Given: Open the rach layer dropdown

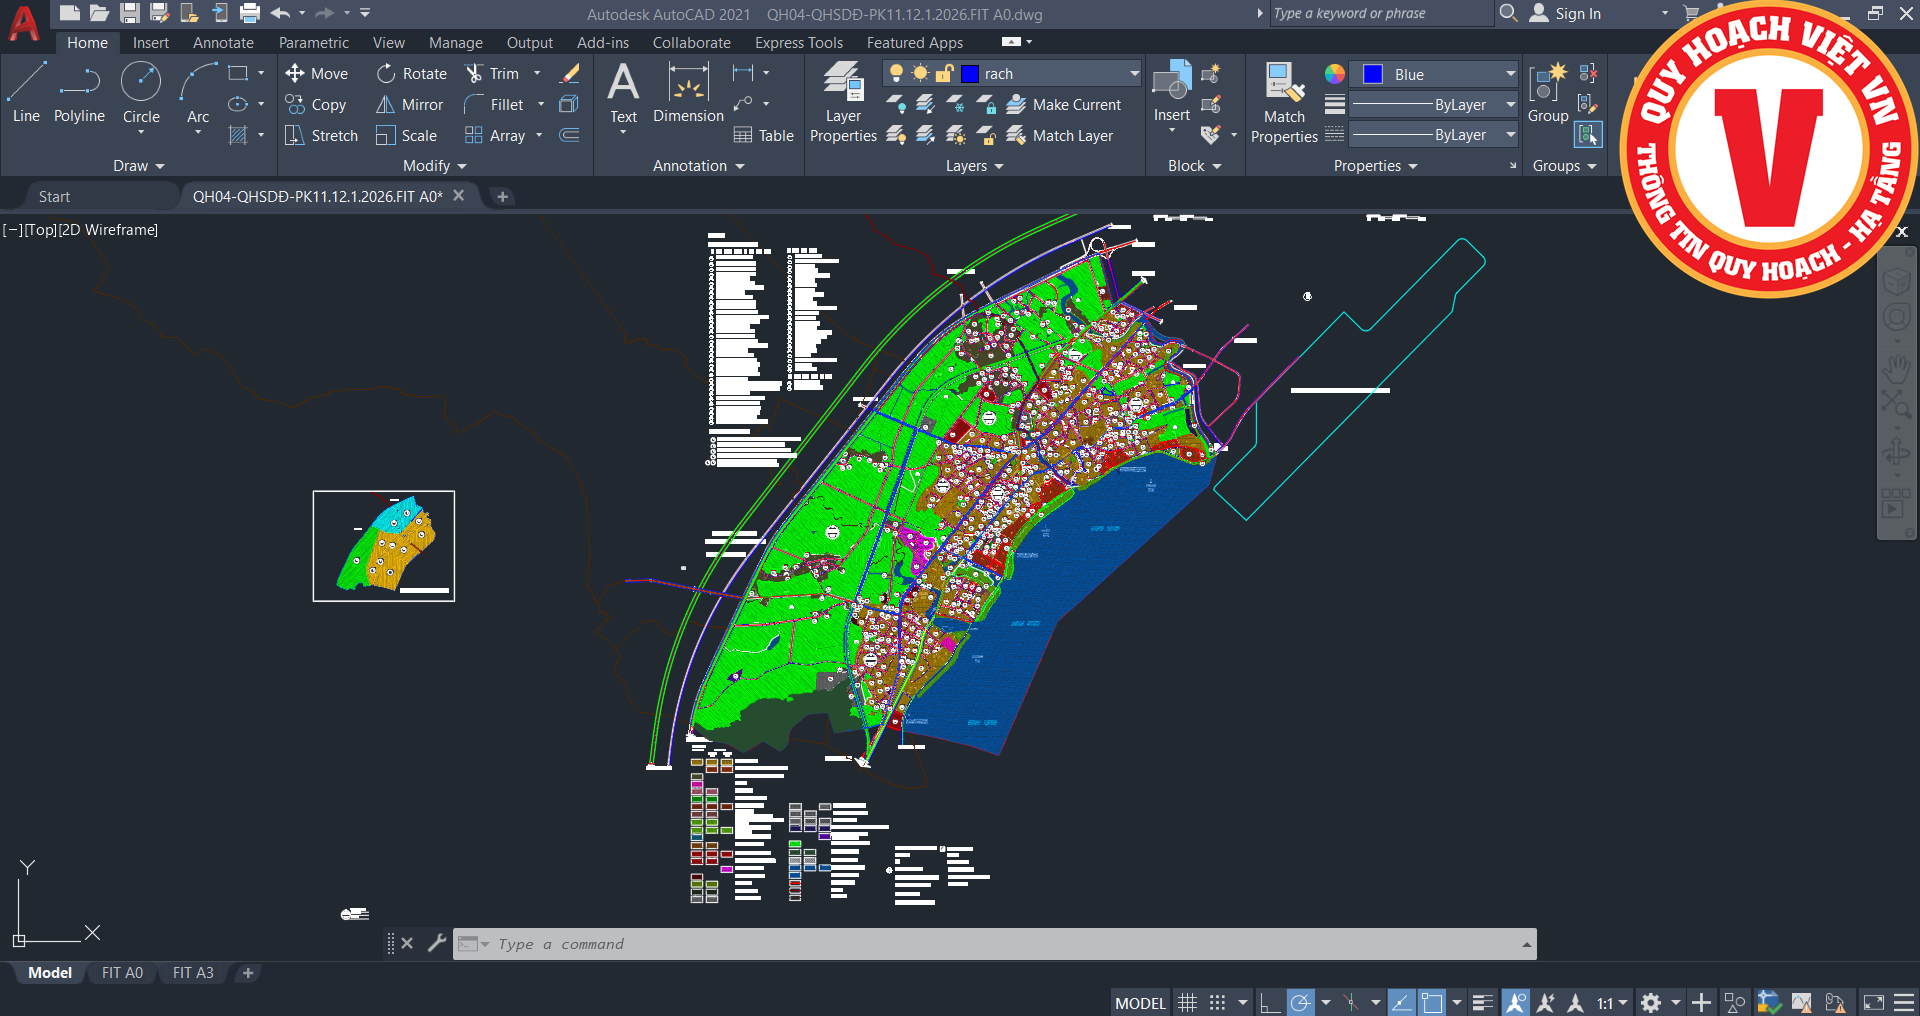Looking at the screenshot, I should point(1134,74).
